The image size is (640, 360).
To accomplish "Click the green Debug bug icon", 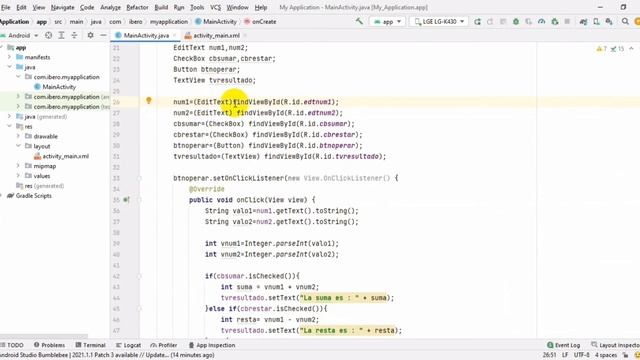I will pyautogui.click(x=516, y=22).
